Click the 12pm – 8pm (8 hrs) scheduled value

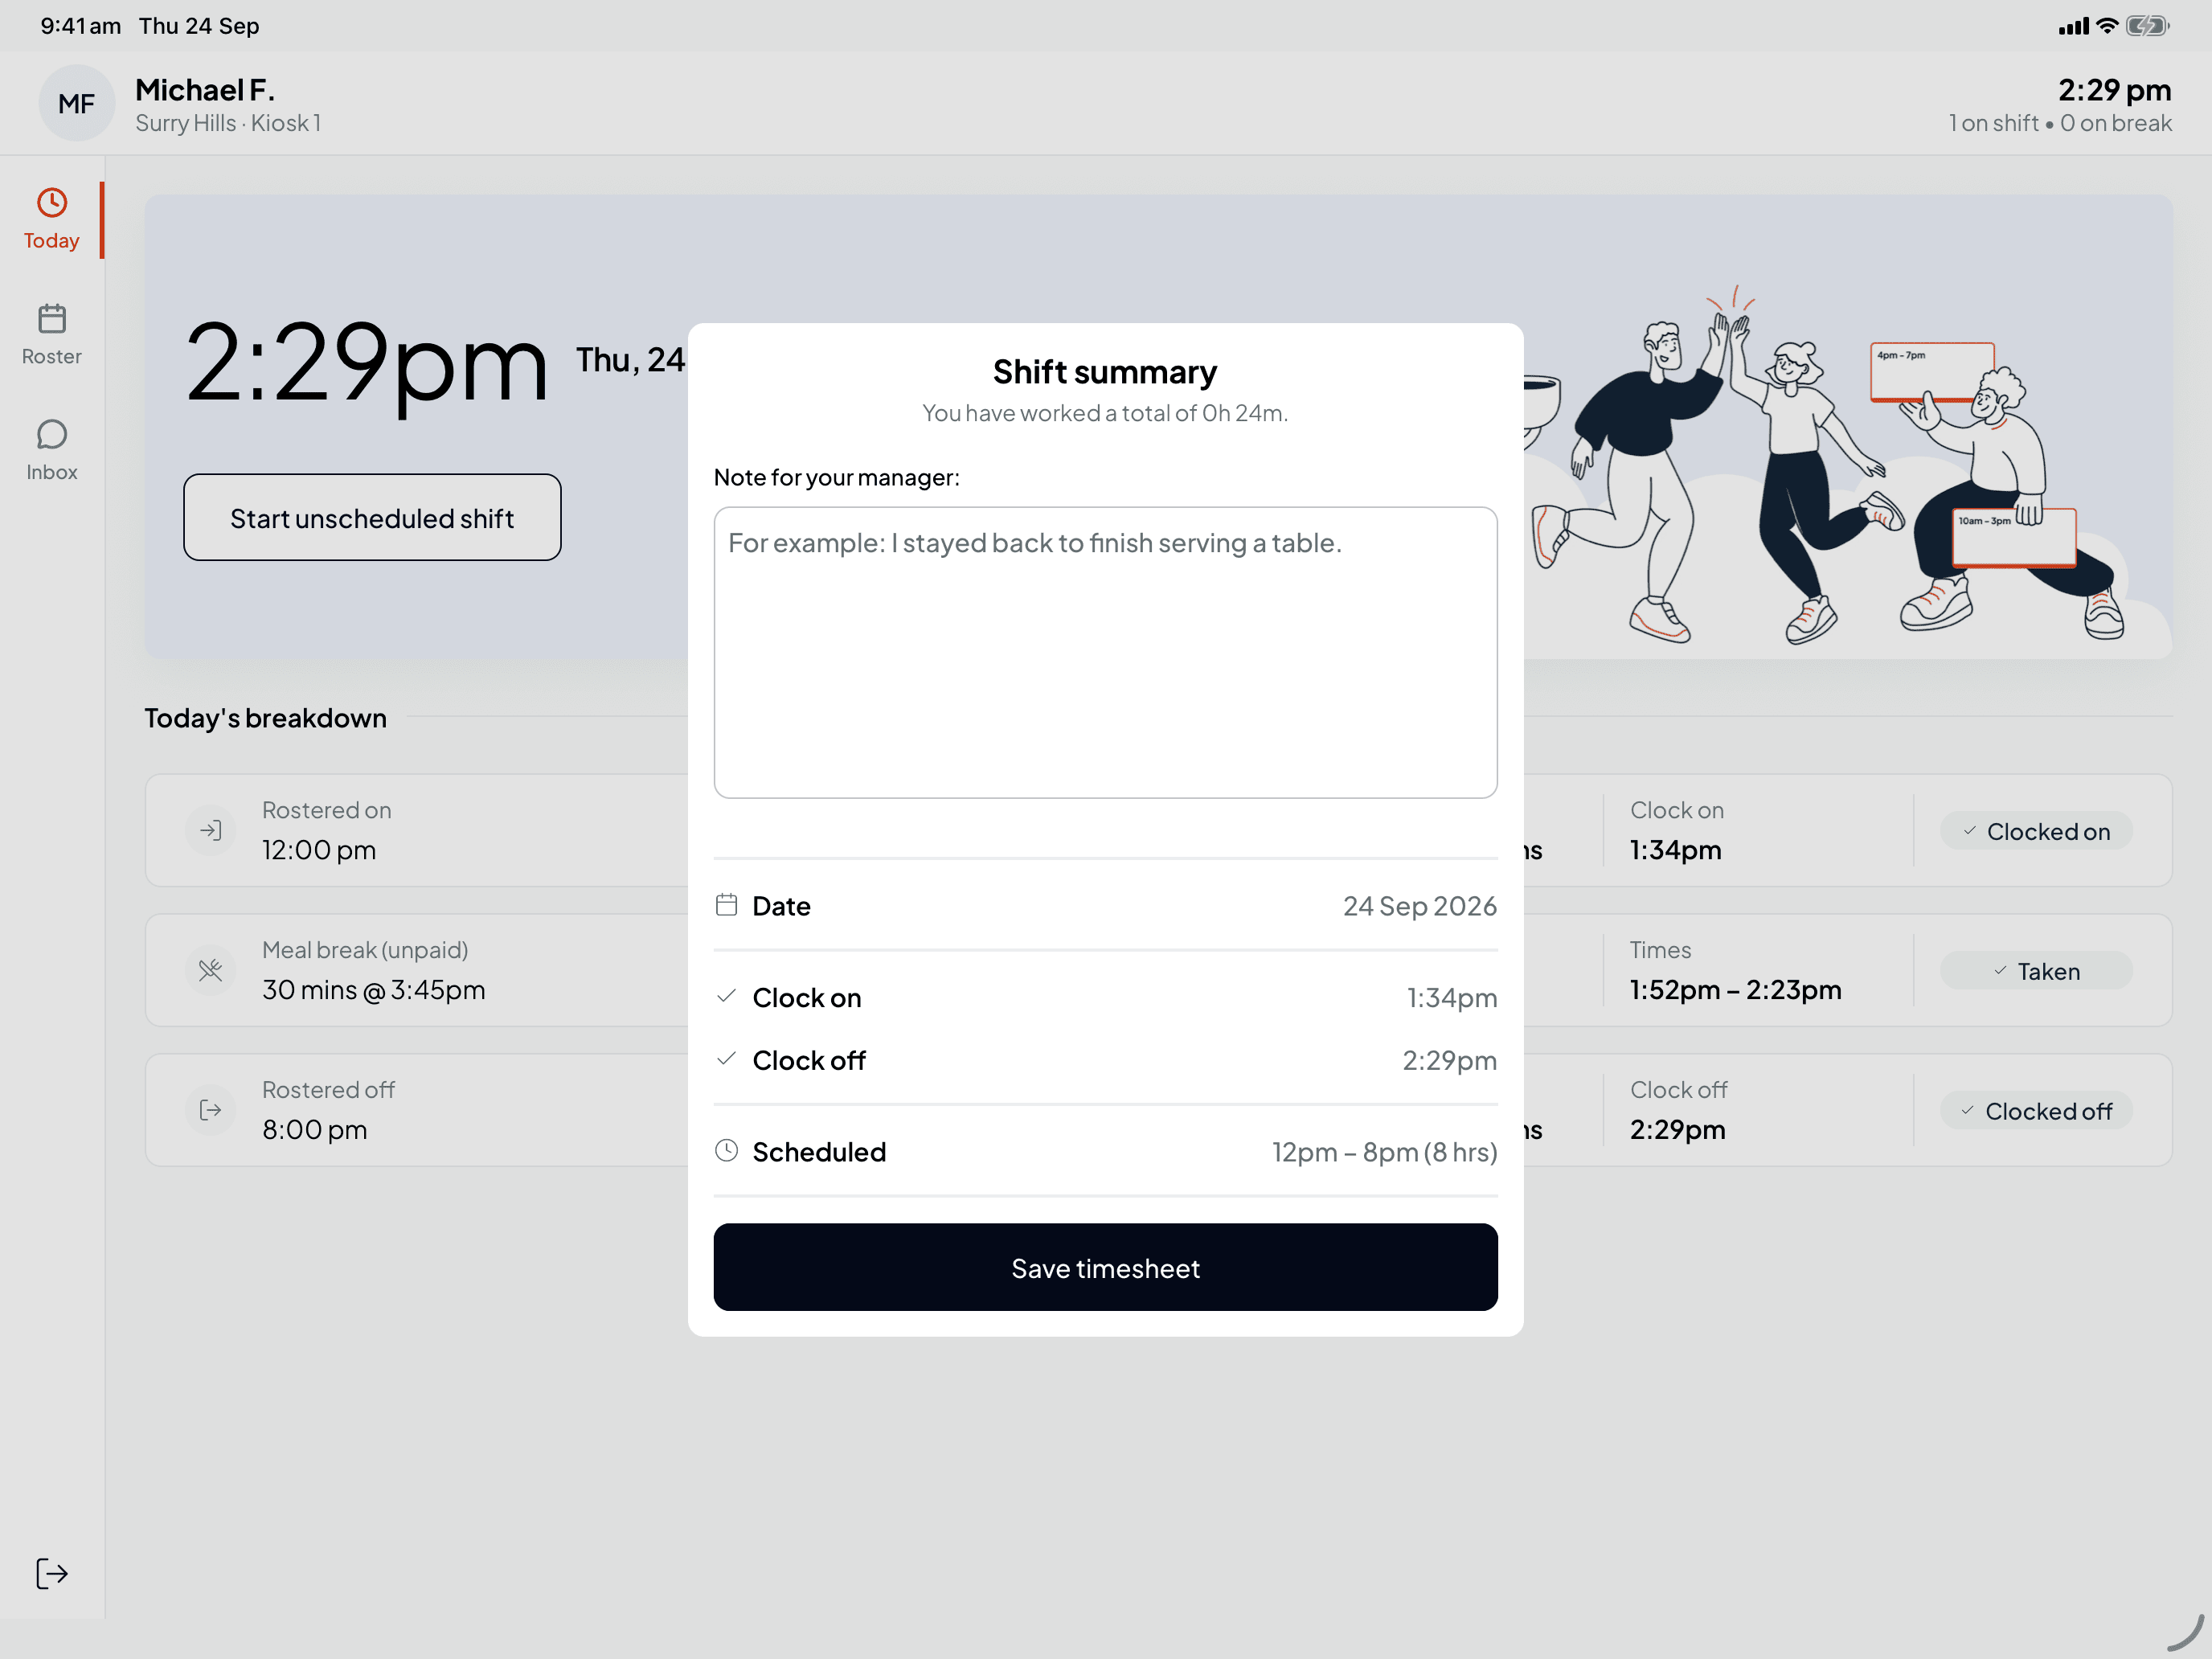click(x=1384, y=1152)
